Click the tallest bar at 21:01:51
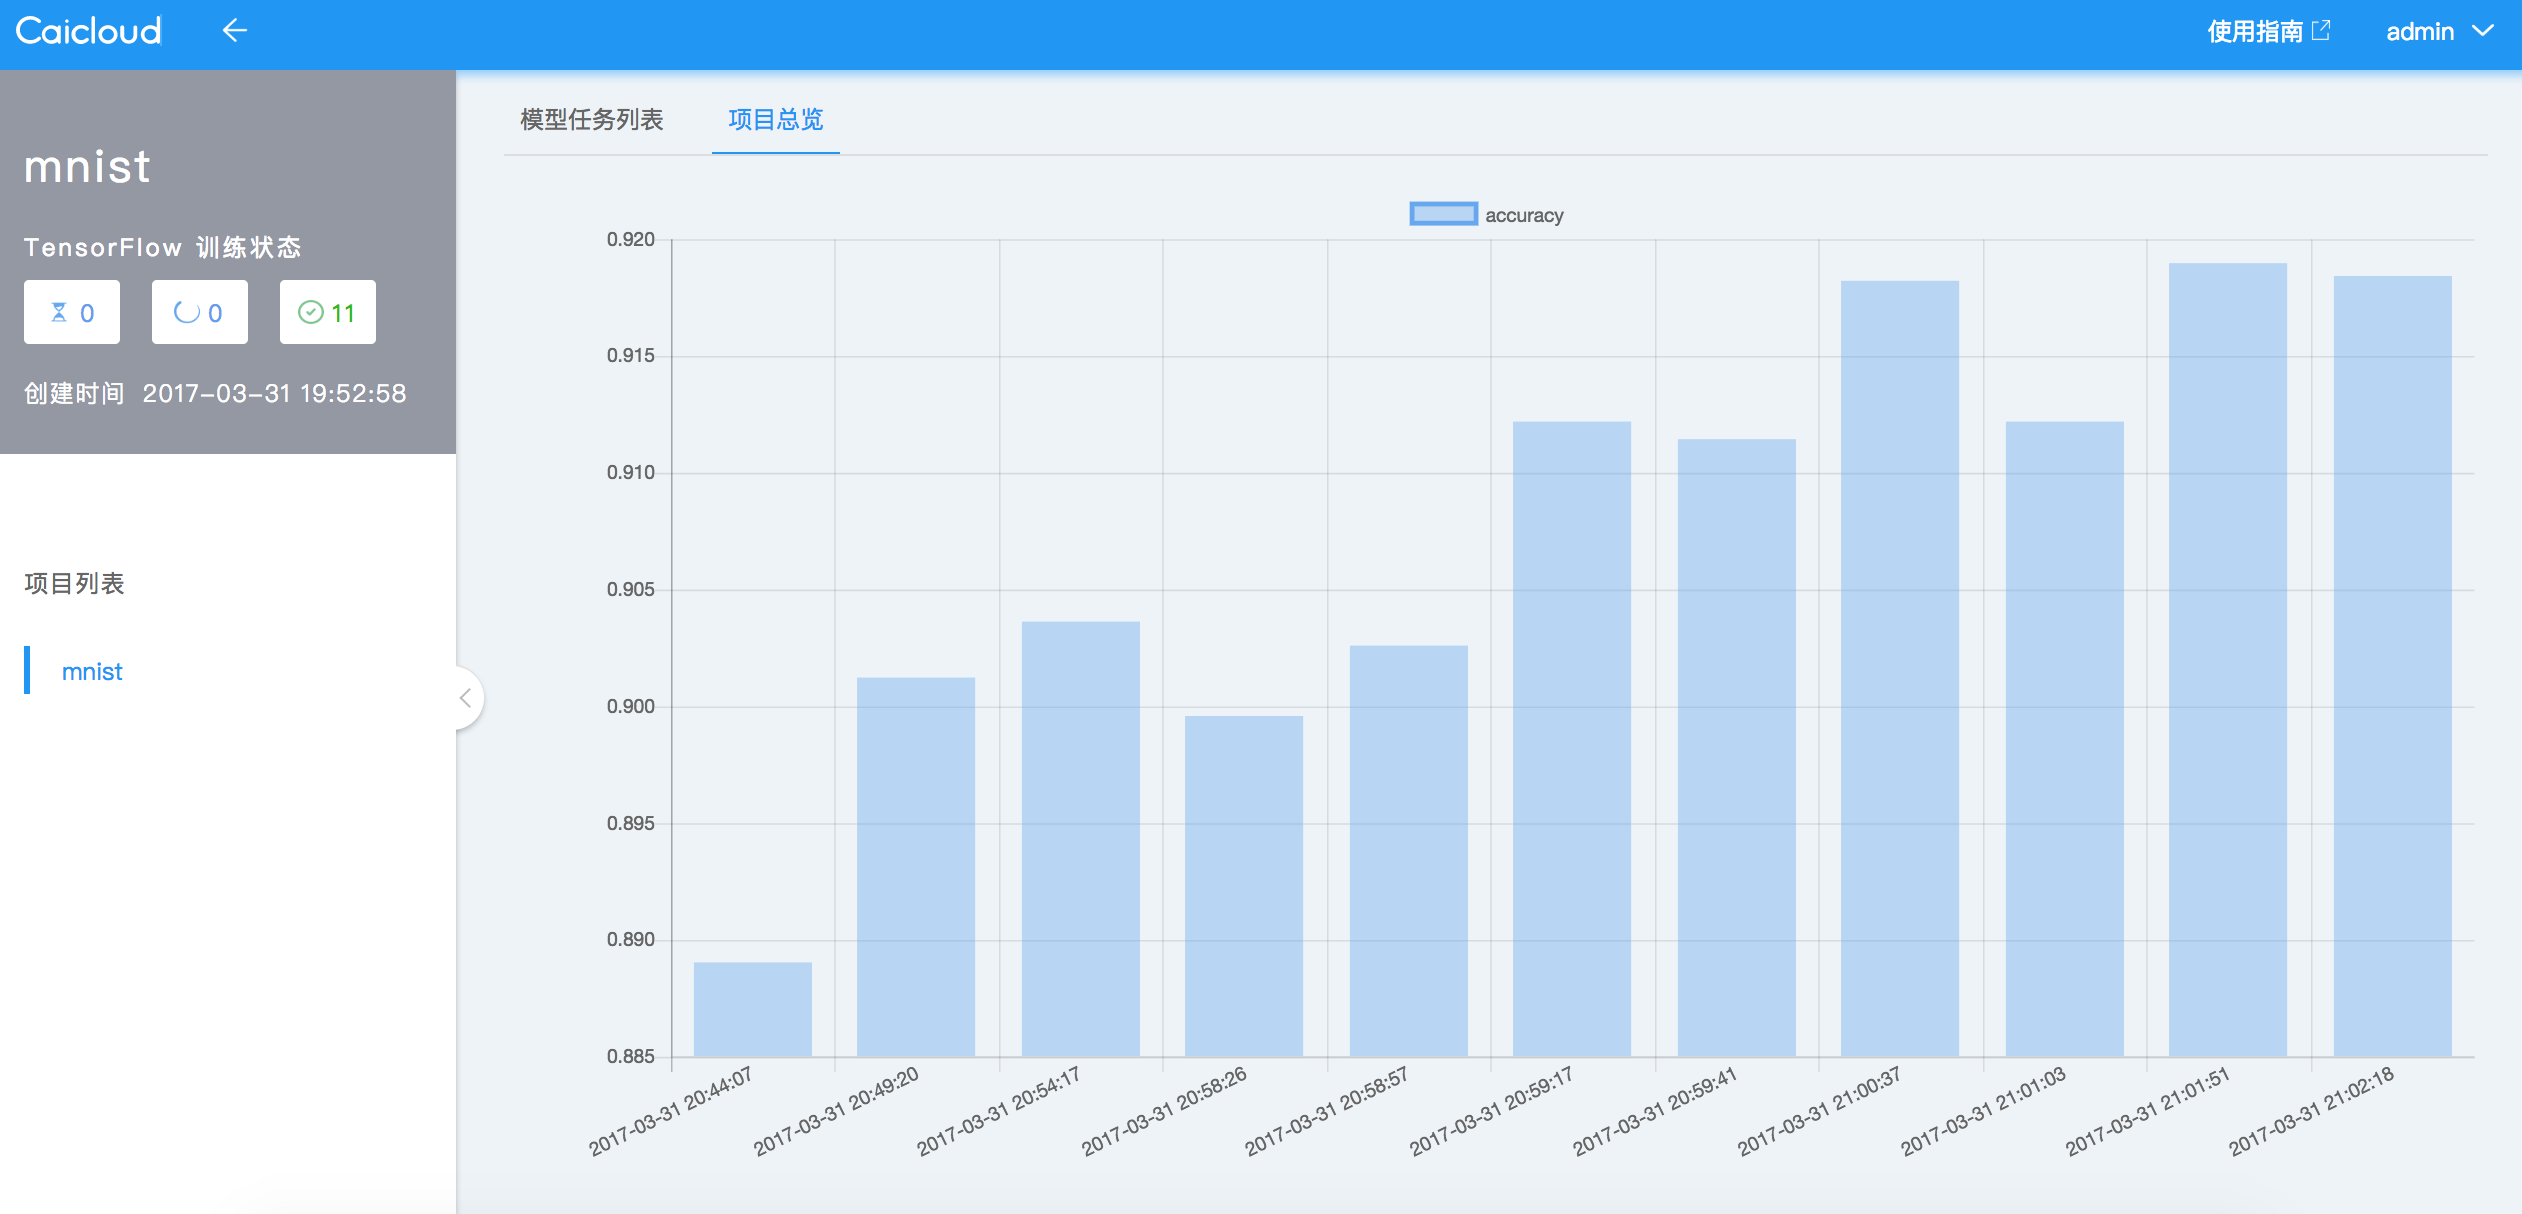 point(2227,660)
